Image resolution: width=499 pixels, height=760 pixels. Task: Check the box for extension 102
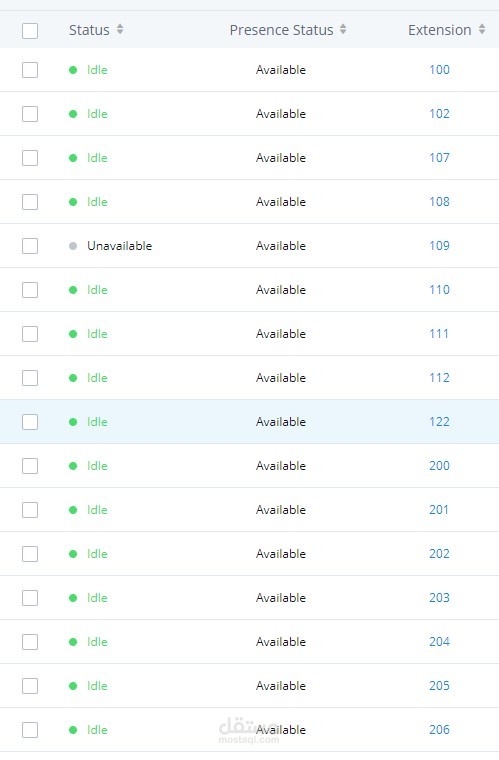[30, 114]
